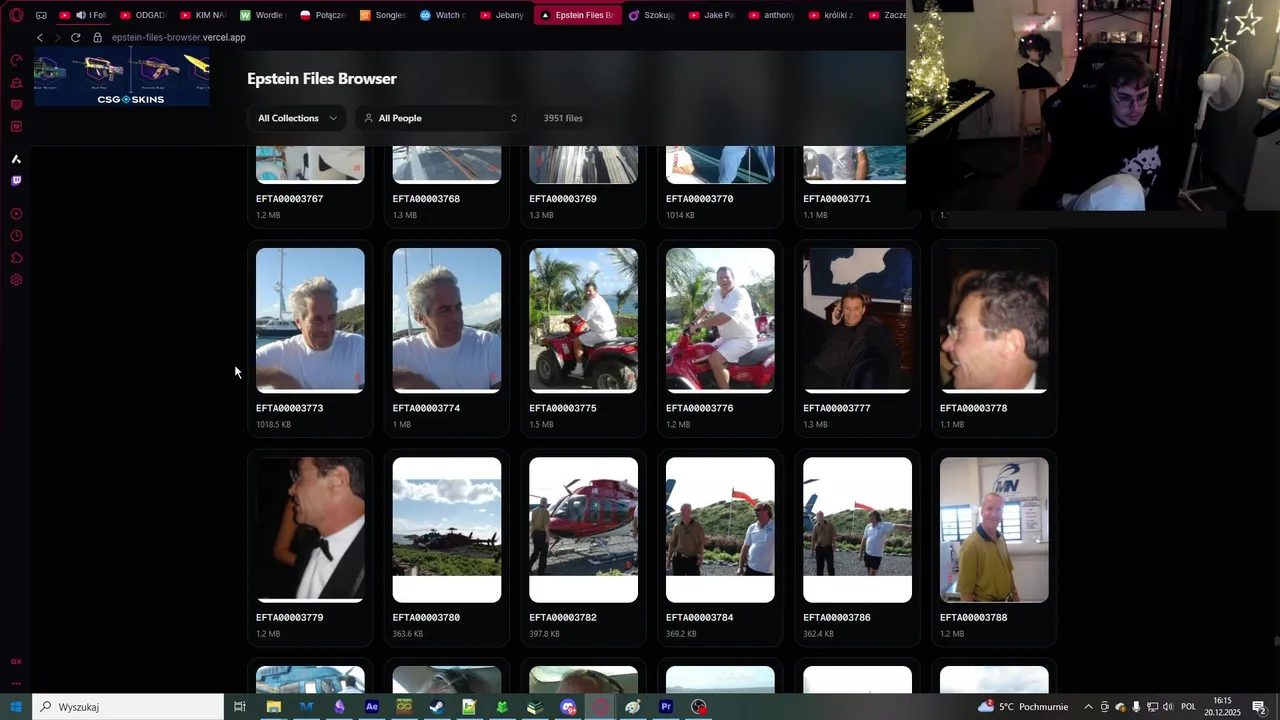The width and height of the screenshot is (1280, 720).
Task: Click file name EFTA00003767
Action: (x=289, y=199)
